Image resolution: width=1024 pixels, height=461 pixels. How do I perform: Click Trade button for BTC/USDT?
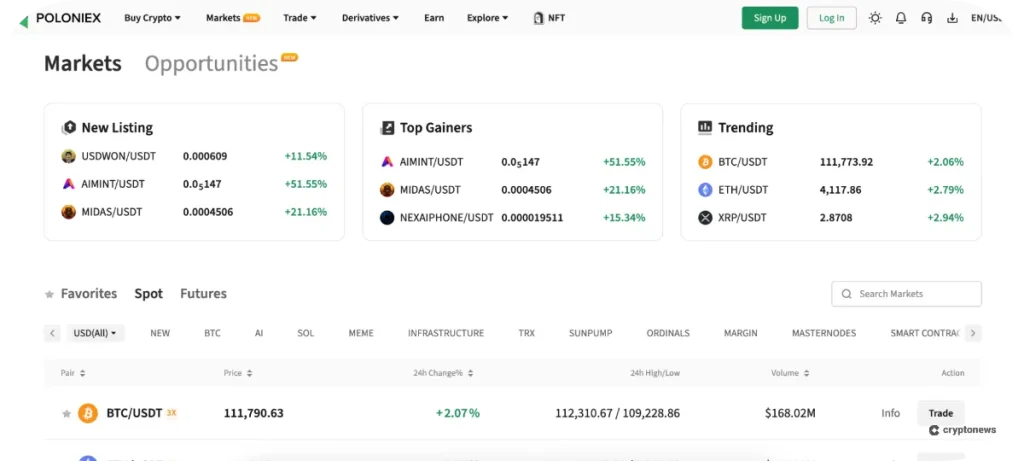pos(940,413)
